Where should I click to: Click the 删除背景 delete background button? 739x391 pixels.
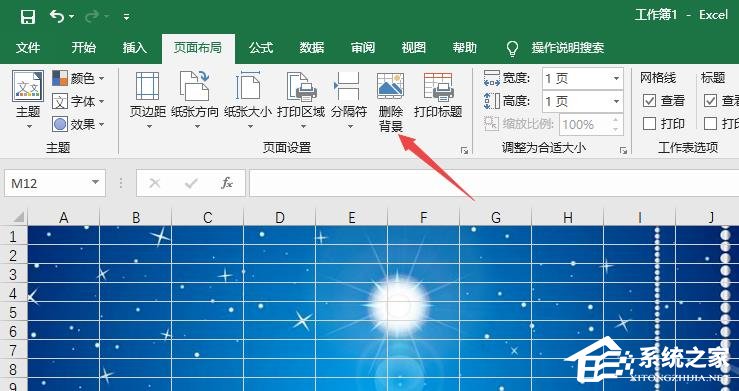tap(390, 102)
